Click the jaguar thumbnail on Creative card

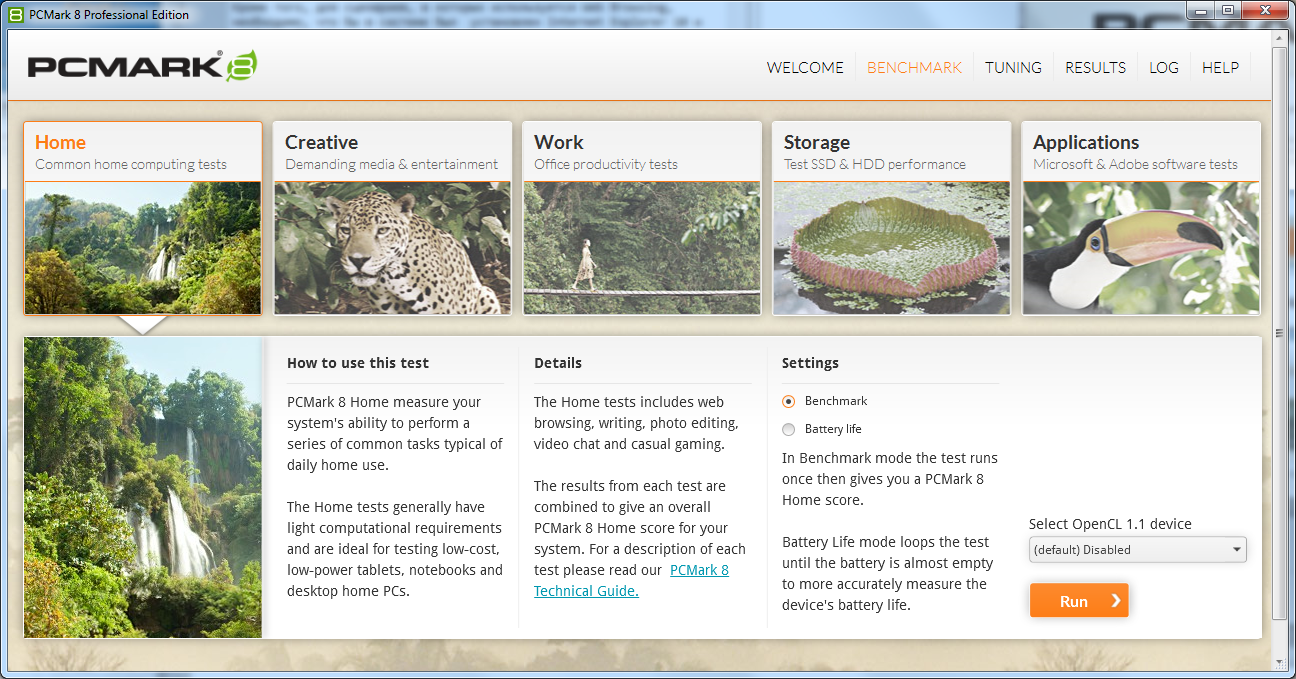(392, 247)
